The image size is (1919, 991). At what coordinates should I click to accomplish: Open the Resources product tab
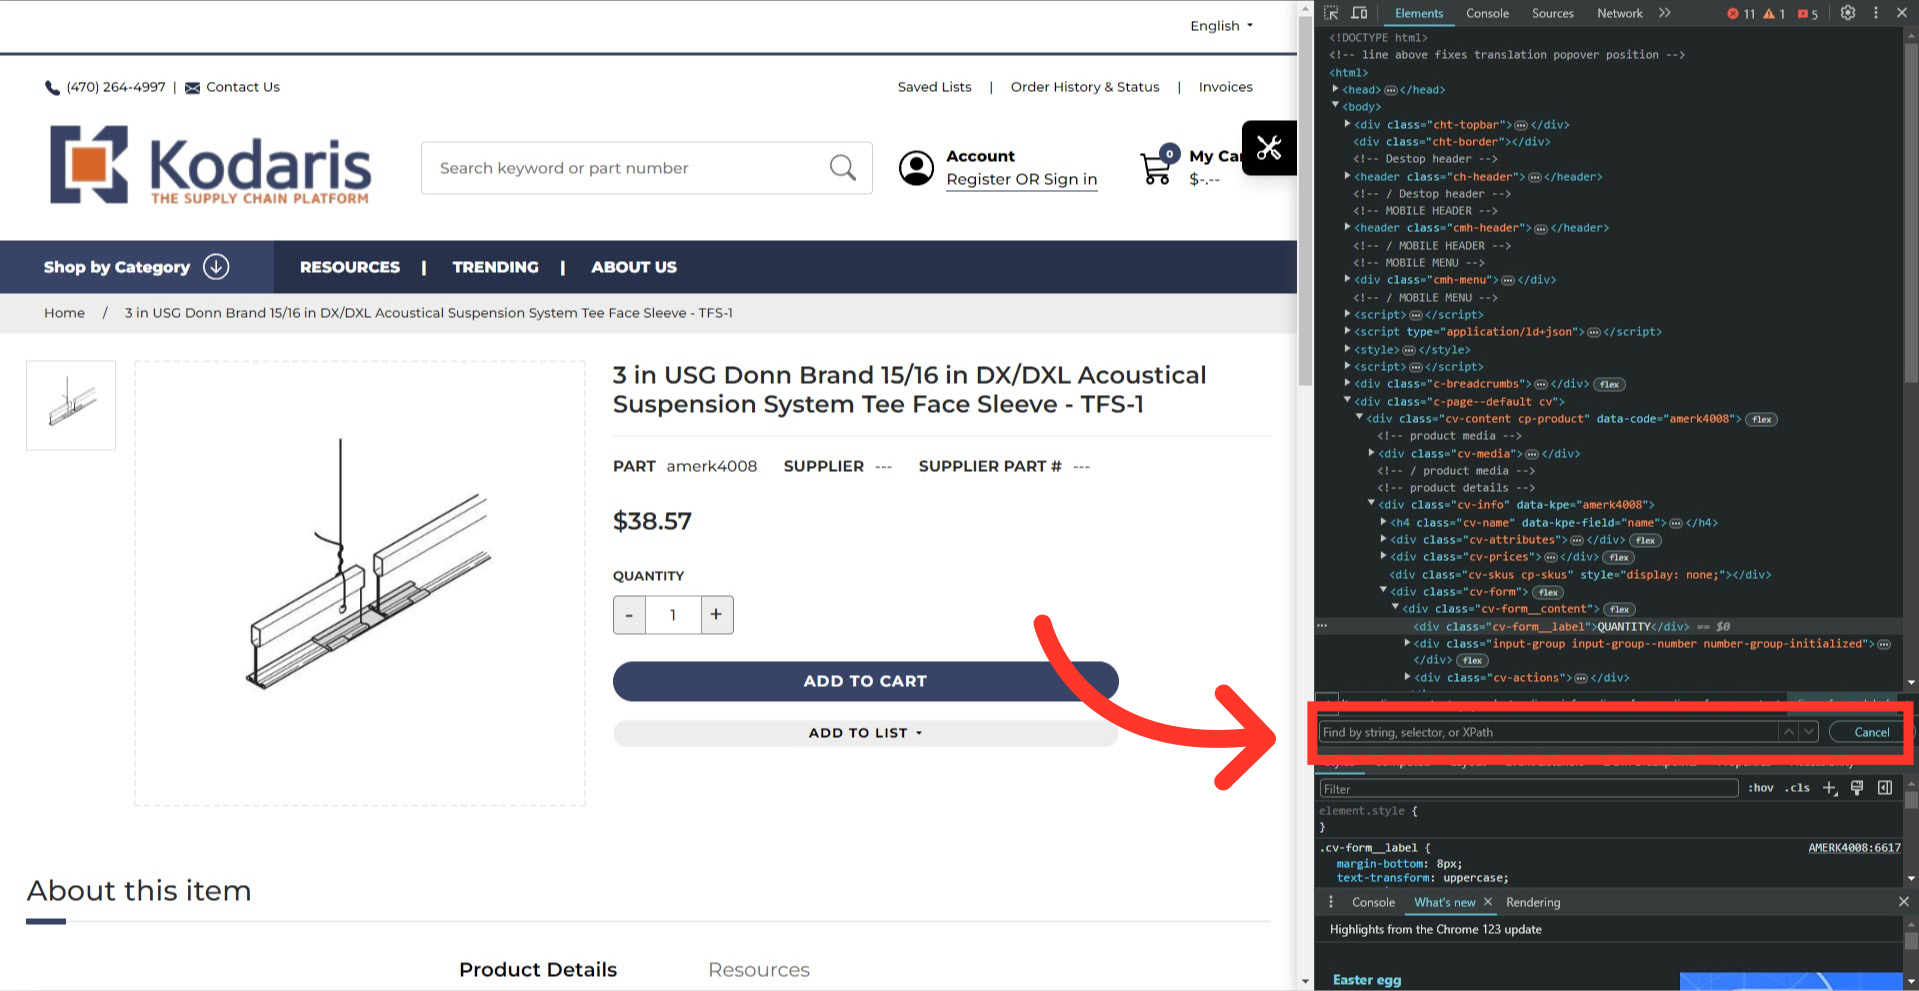(x=759, y=969)
